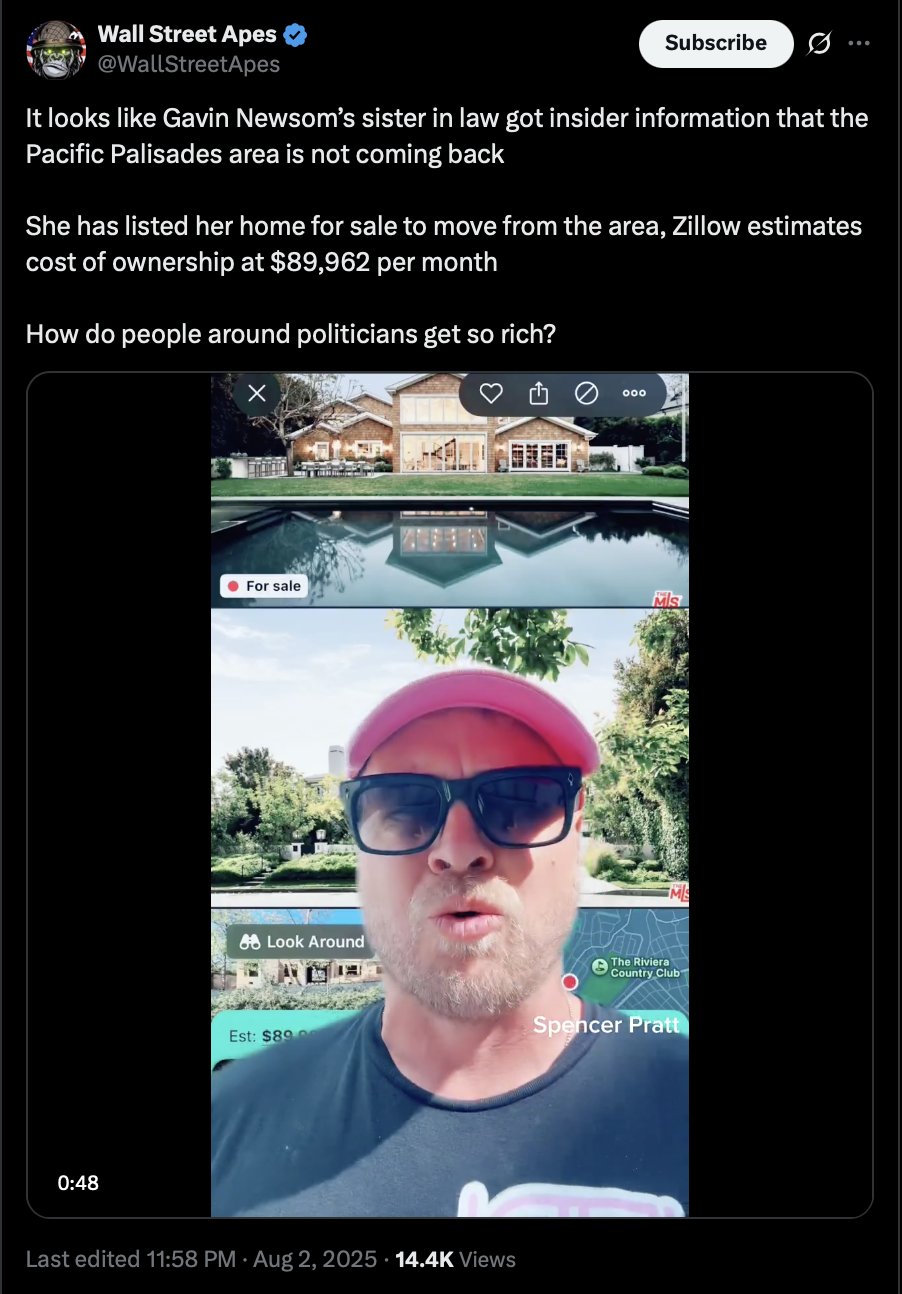View the 14.4K Views analytics
902x1294 pixels.
point(456,1259)
